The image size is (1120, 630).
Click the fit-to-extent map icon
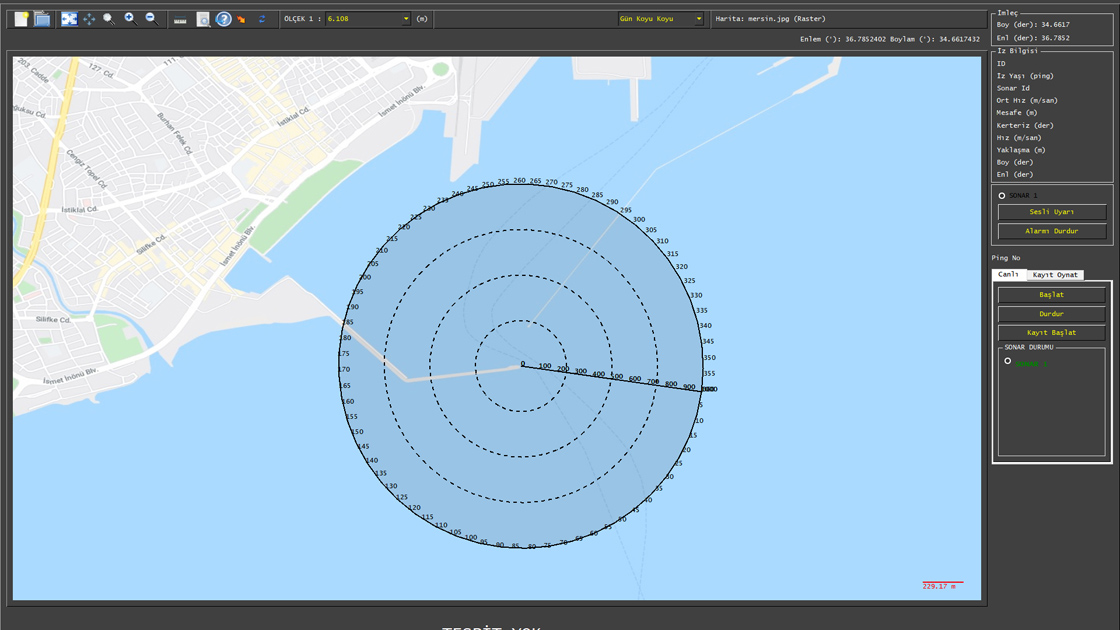point(69,19)
